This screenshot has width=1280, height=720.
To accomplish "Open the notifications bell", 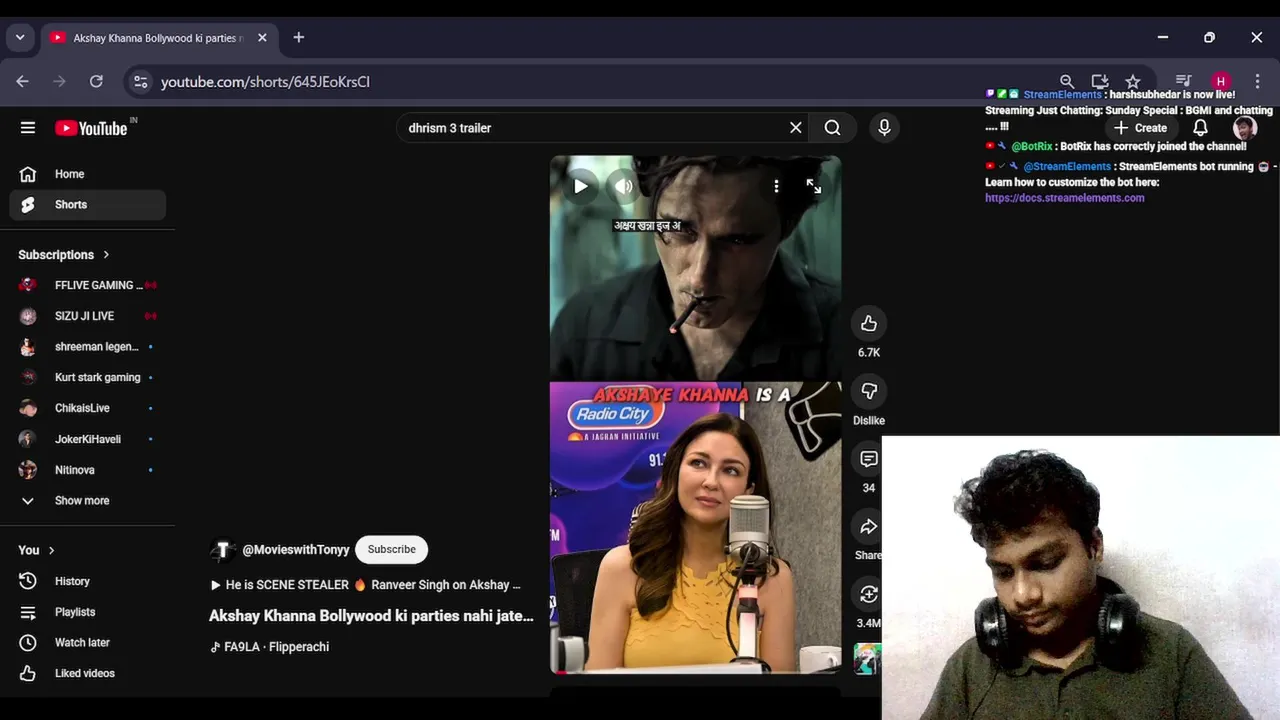I will point(1200,128).
